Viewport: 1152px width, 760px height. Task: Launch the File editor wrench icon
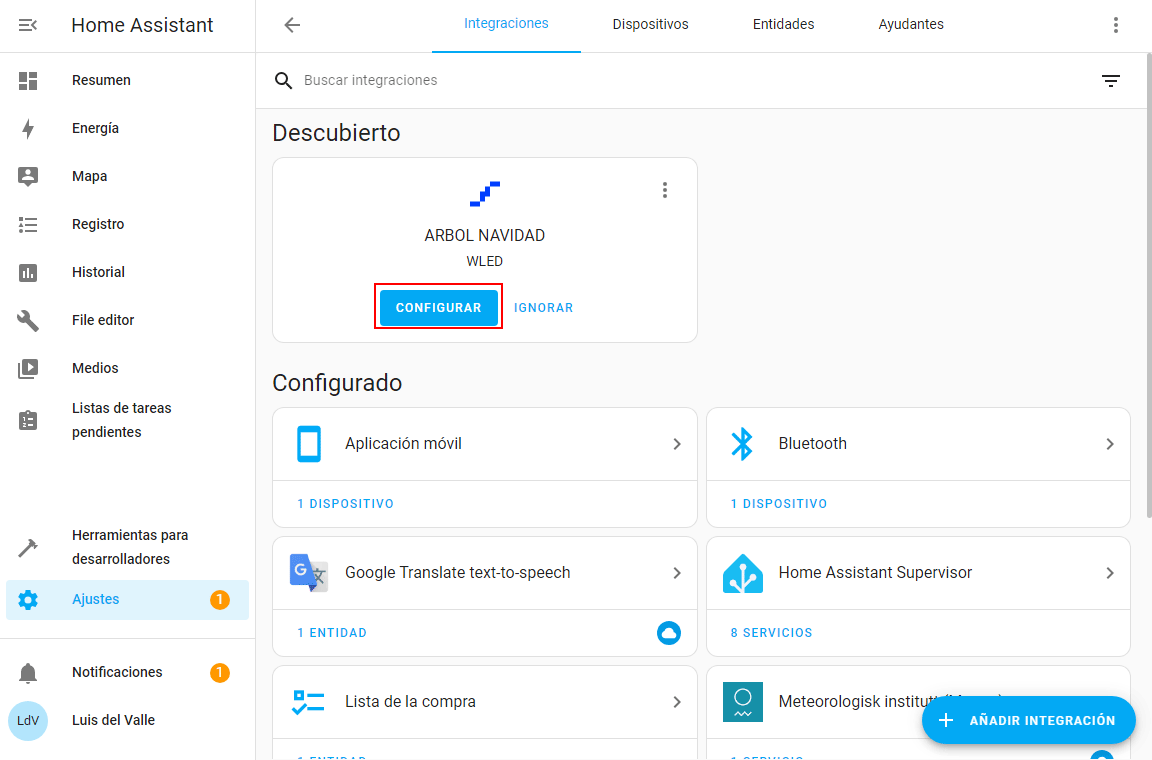click(28, 320)
